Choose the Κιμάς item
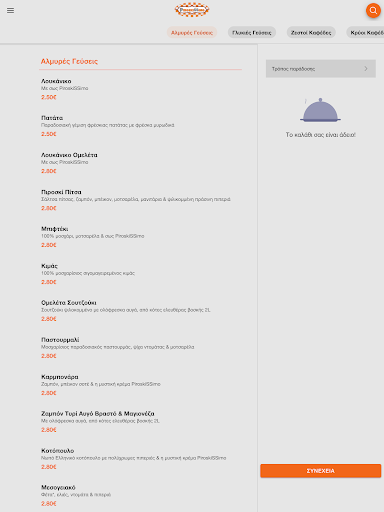This screenshot has width=384, height=512. point(140,274)
